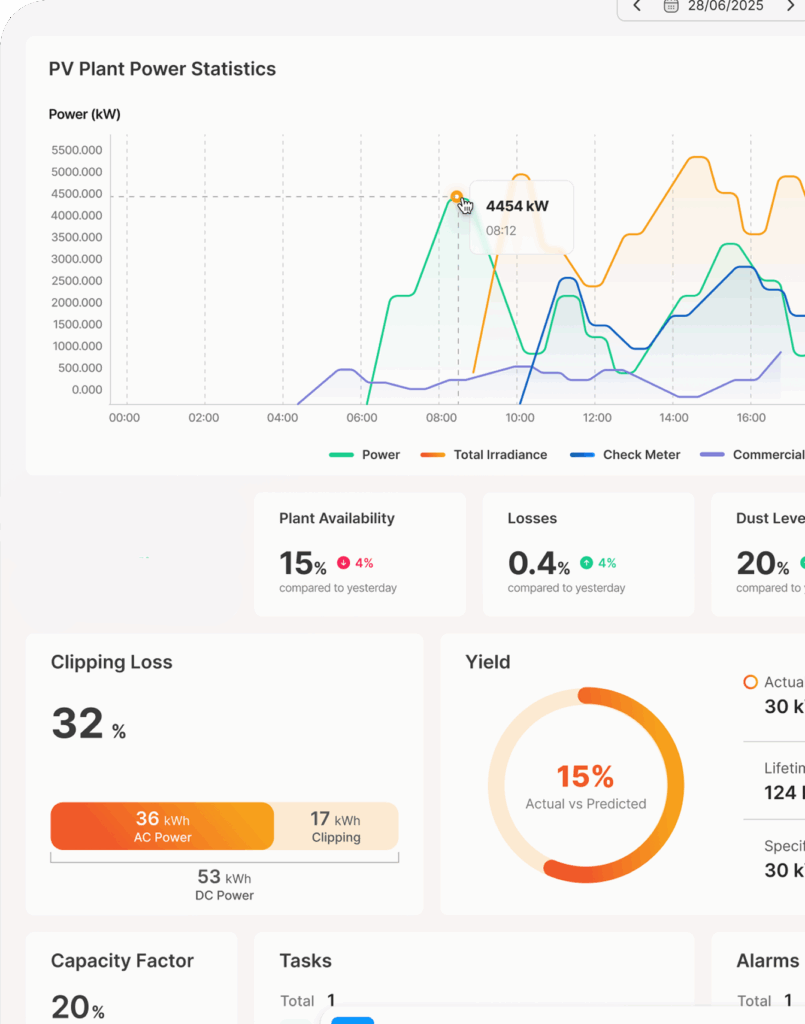The height and width of the screenshot is (1024, 805).
Task: Click the green up-arrow badge in Losses
Action: 586,563
